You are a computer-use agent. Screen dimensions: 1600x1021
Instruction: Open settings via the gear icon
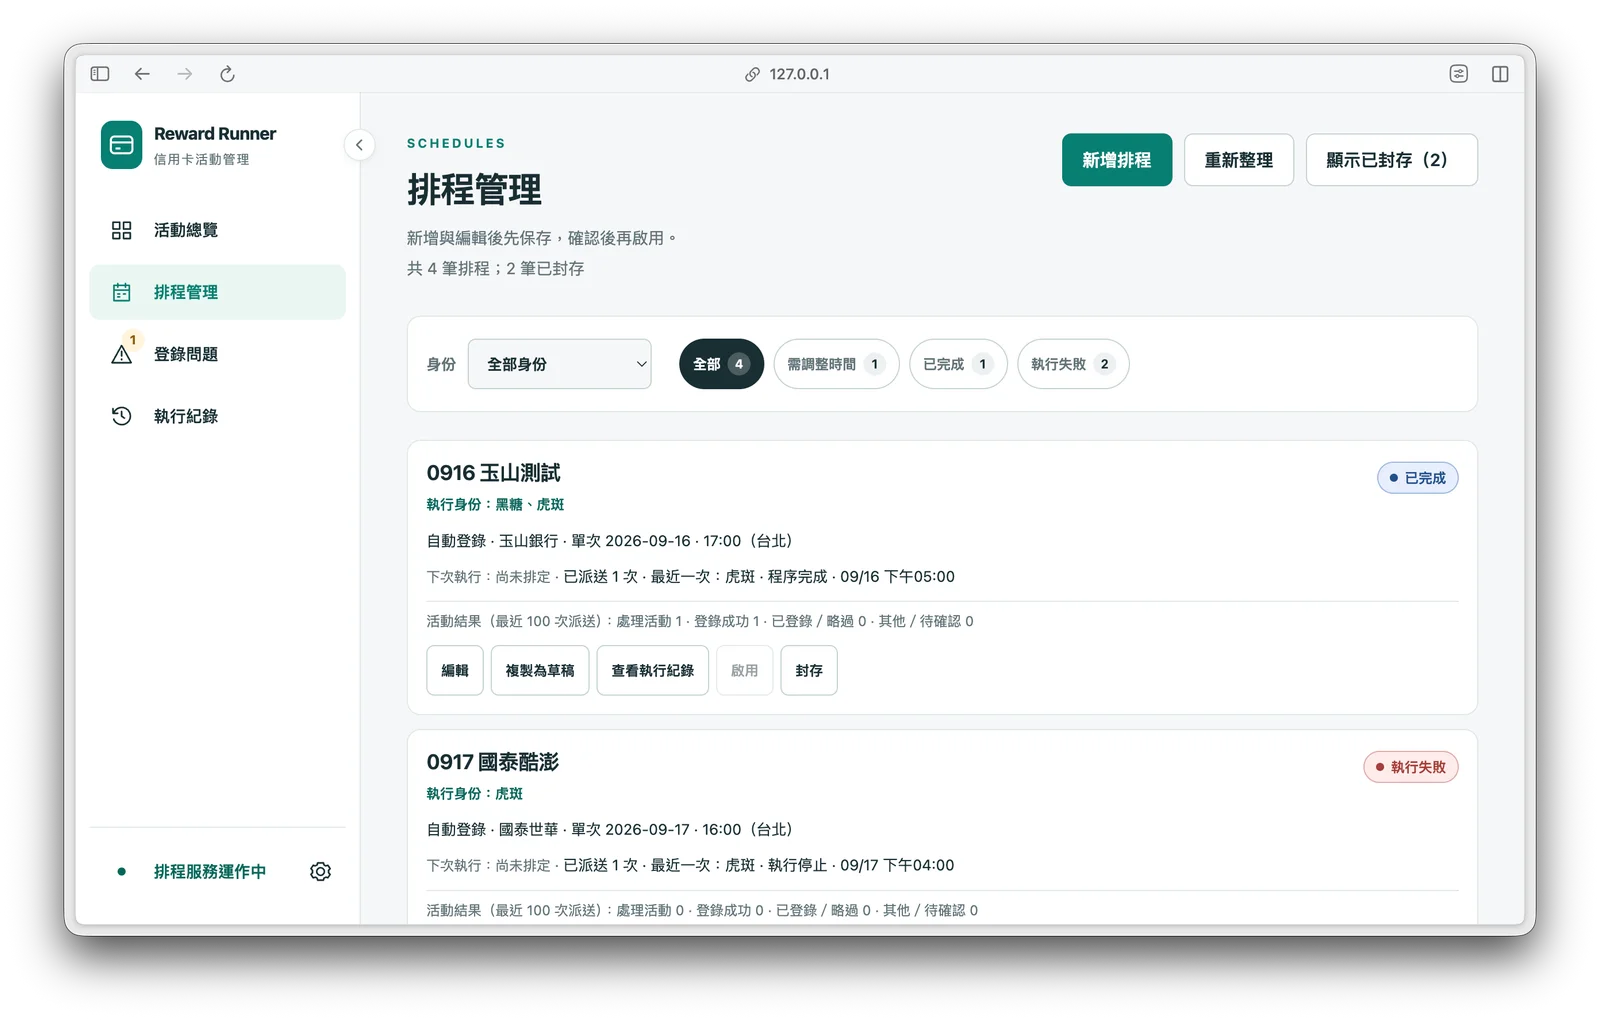[320, 872]
